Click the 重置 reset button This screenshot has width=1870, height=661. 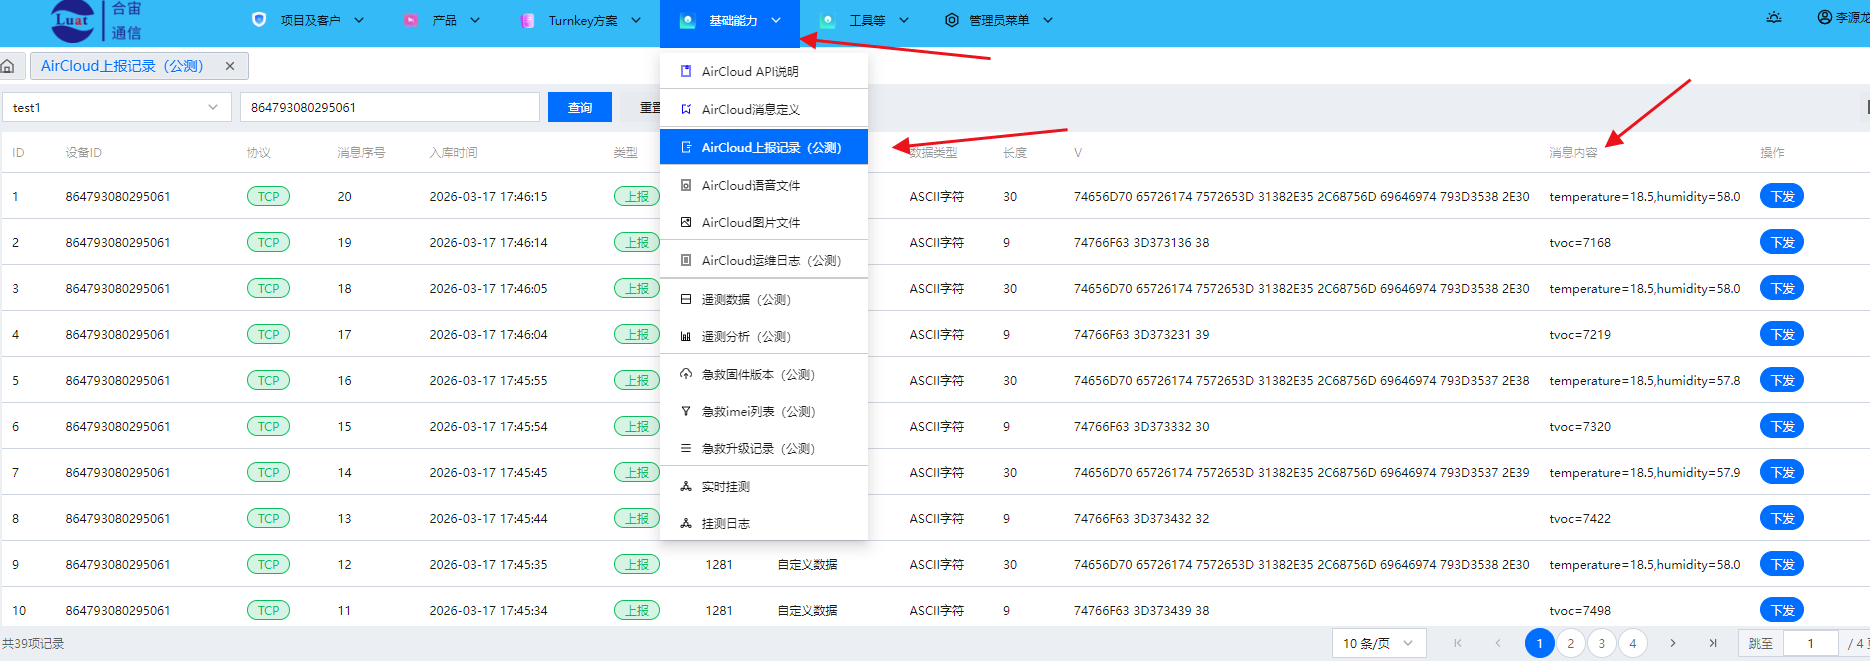(x=650, y=107)
